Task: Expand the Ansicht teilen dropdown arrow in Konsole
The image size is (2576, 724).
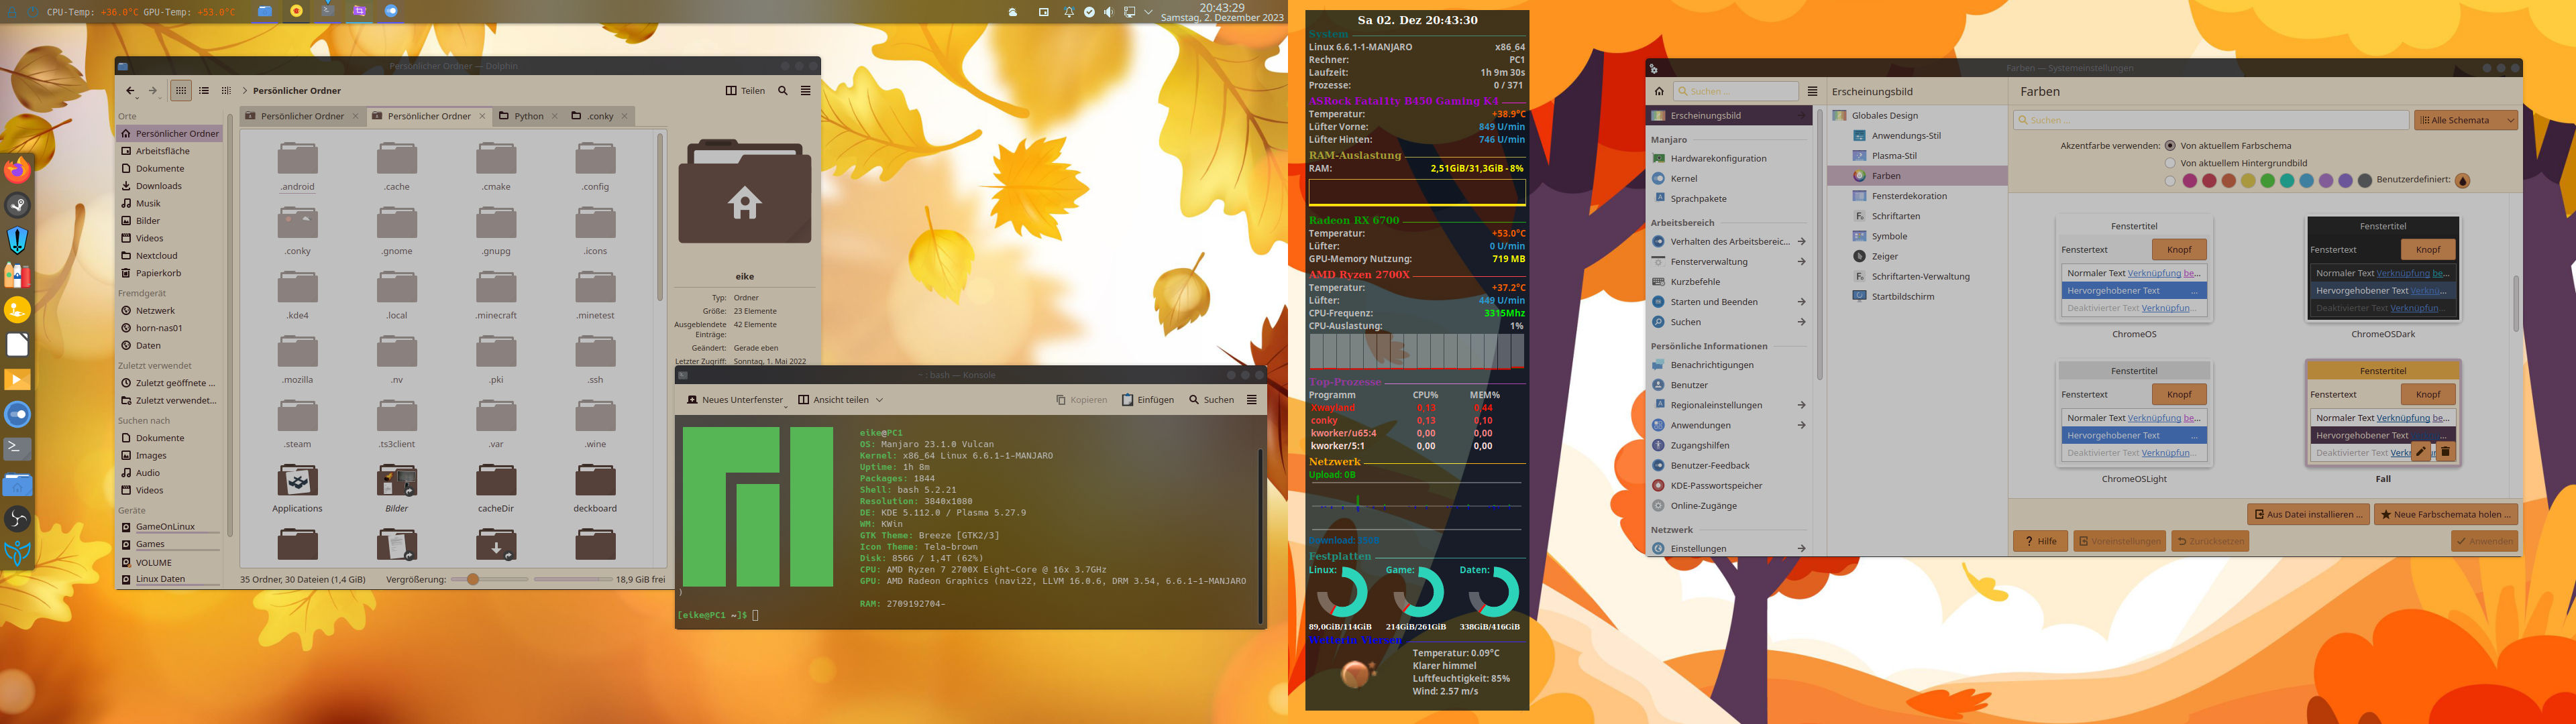Action: coord(879,399)
